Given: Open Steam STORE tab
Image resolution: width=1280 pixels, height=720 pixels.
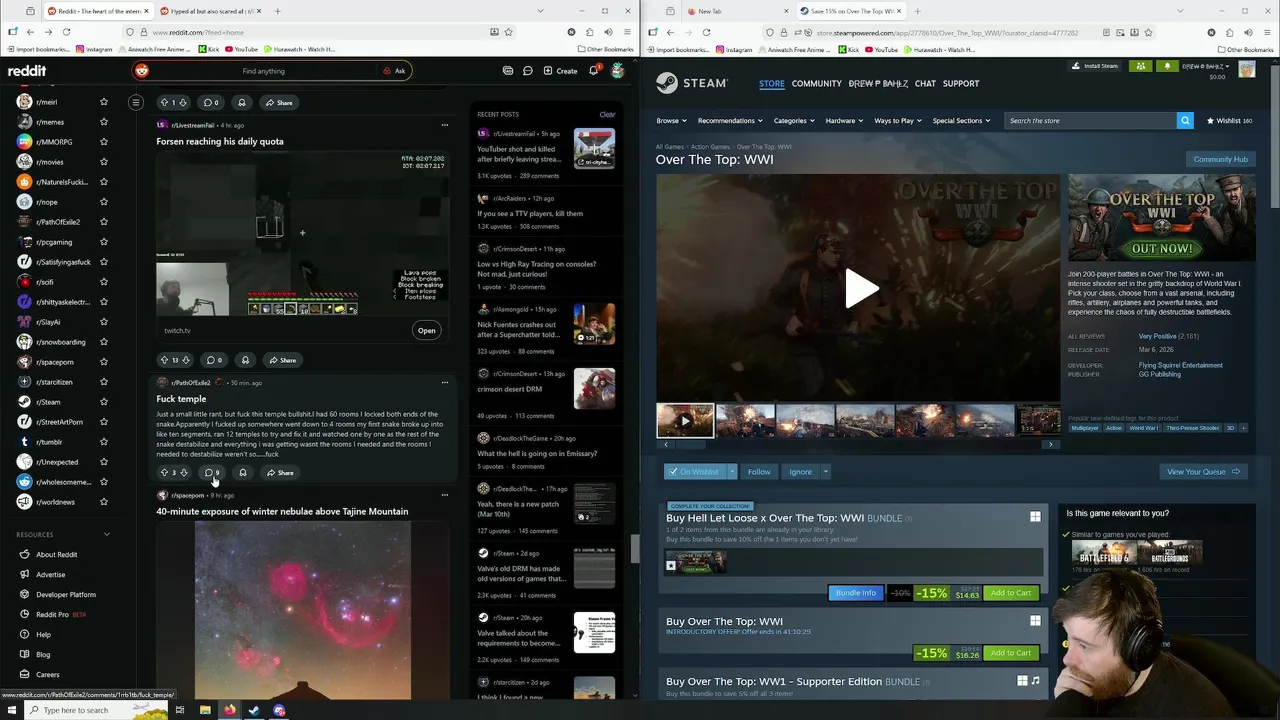Looking at the screenshot, I should click(772, 84).
